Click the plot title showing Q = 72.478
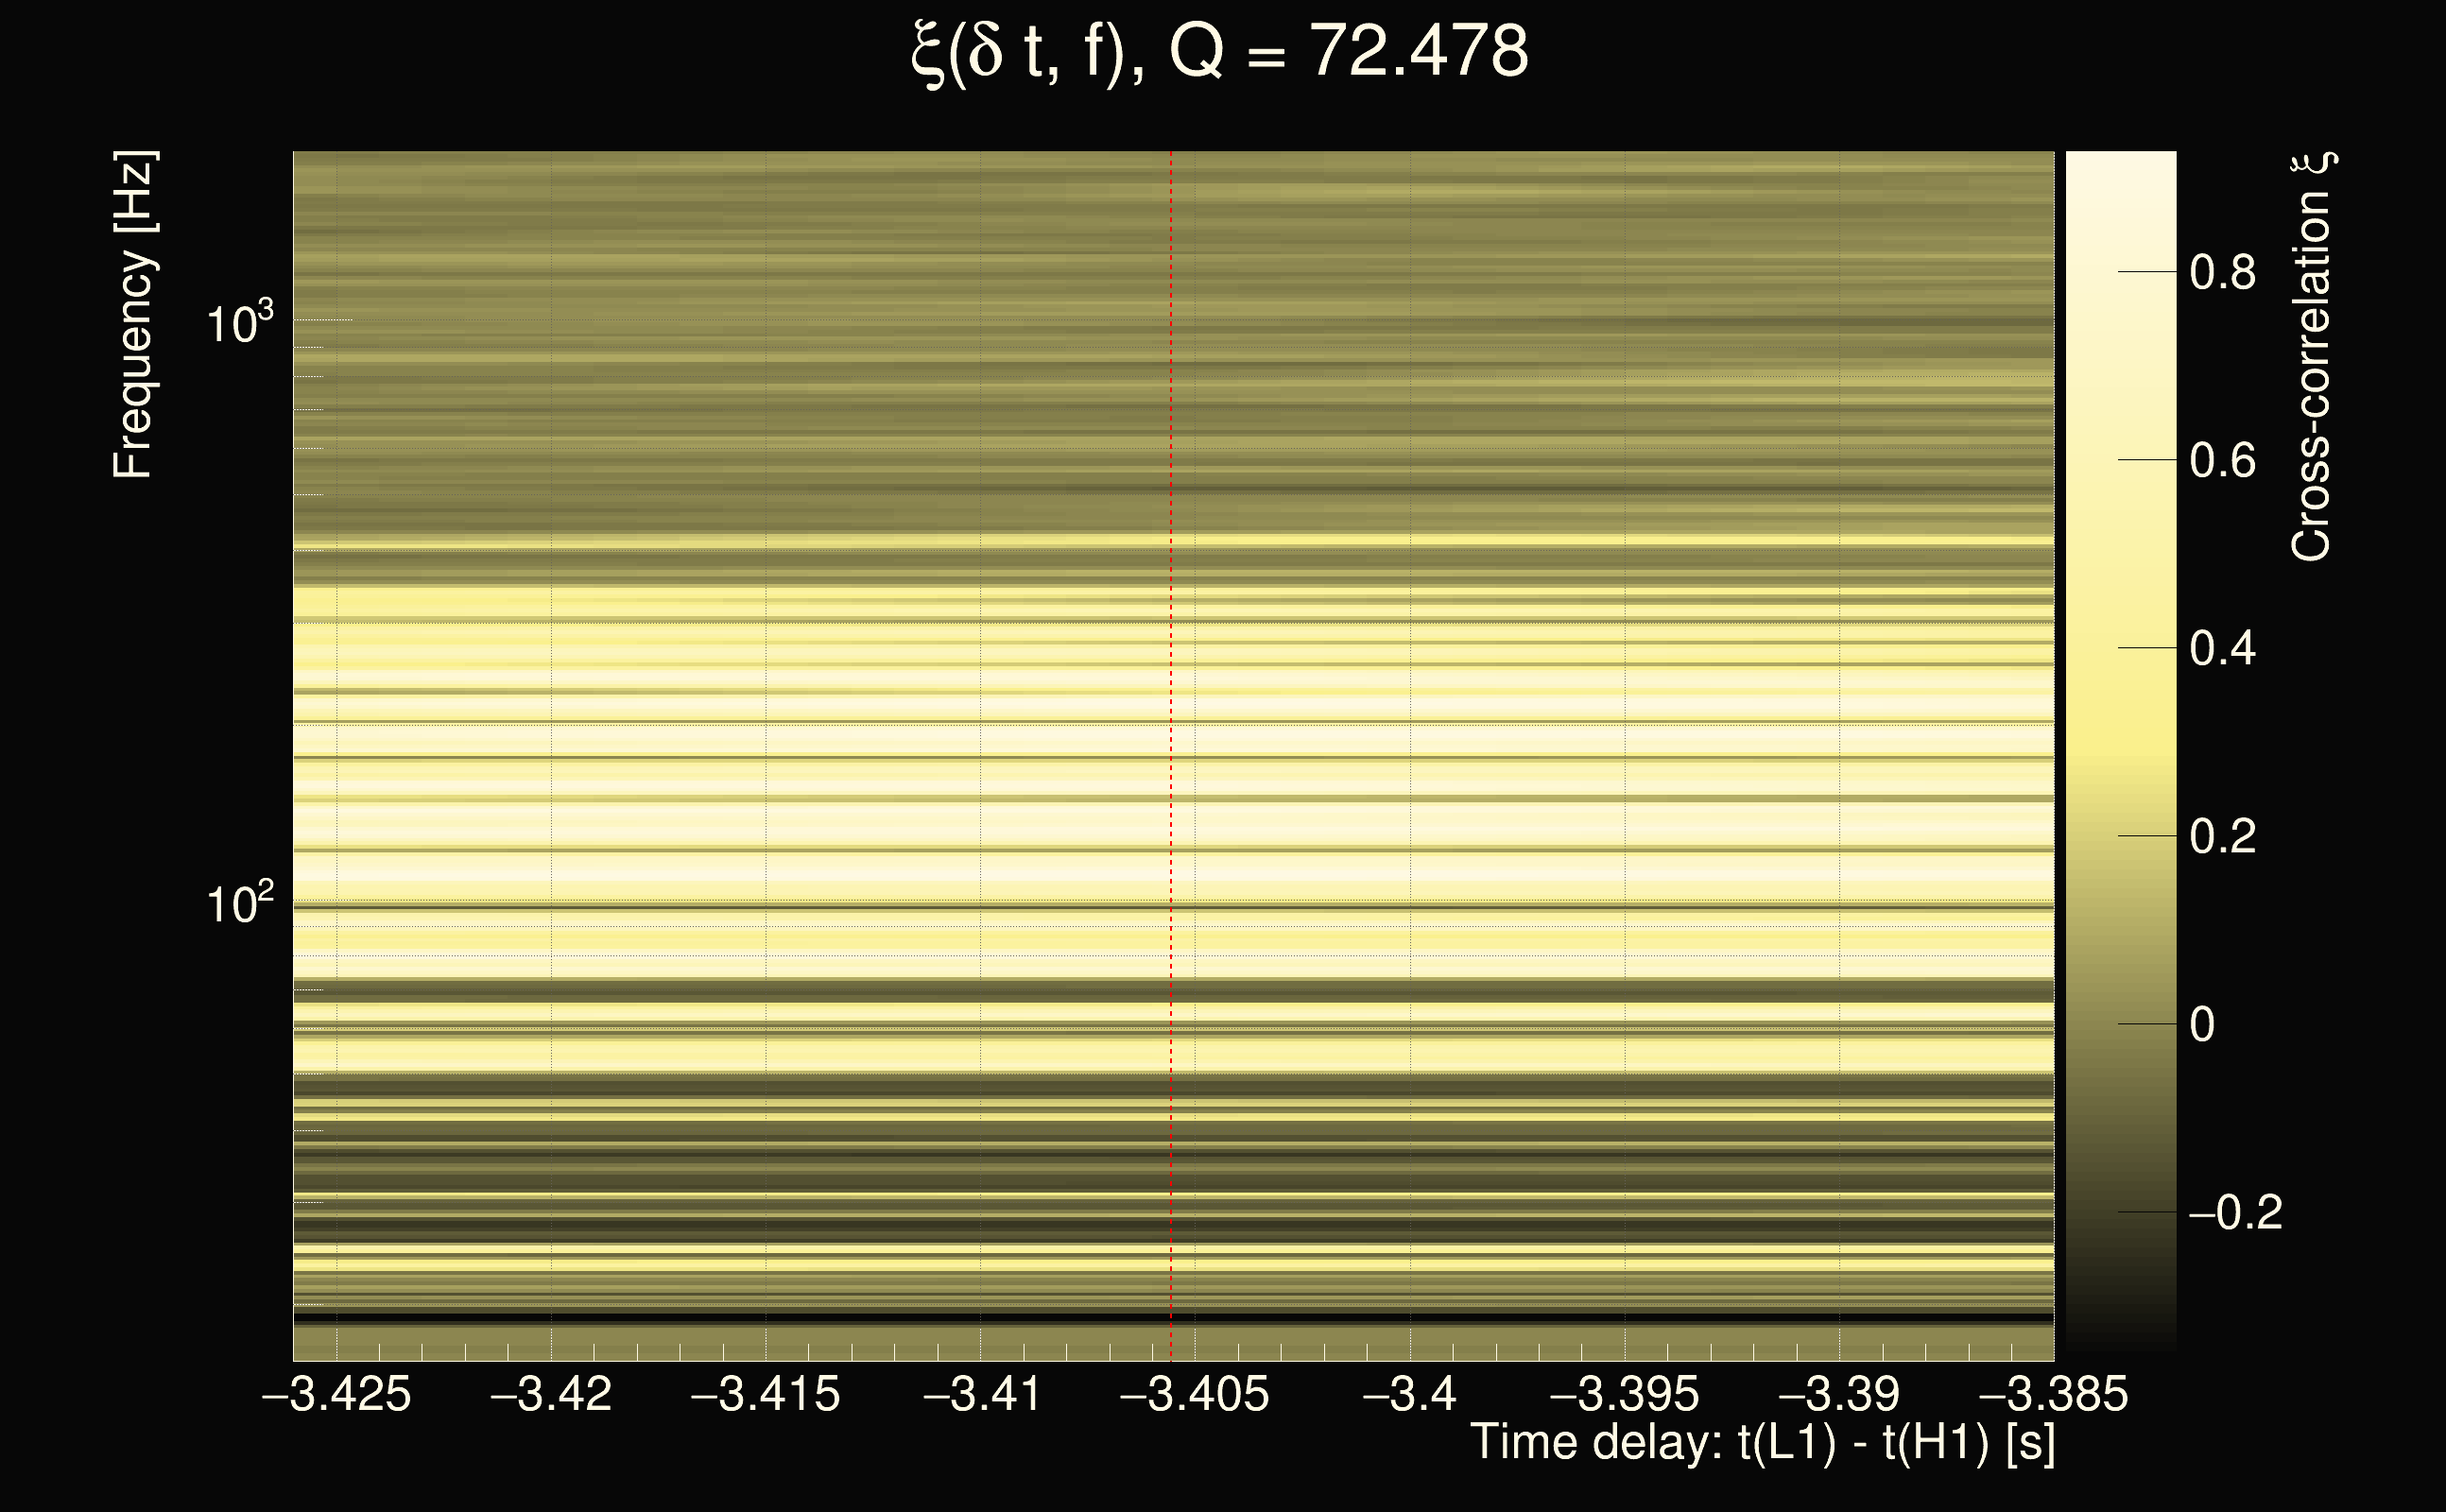This screenshot has height=1512, width=2446. pos(1220,52)
